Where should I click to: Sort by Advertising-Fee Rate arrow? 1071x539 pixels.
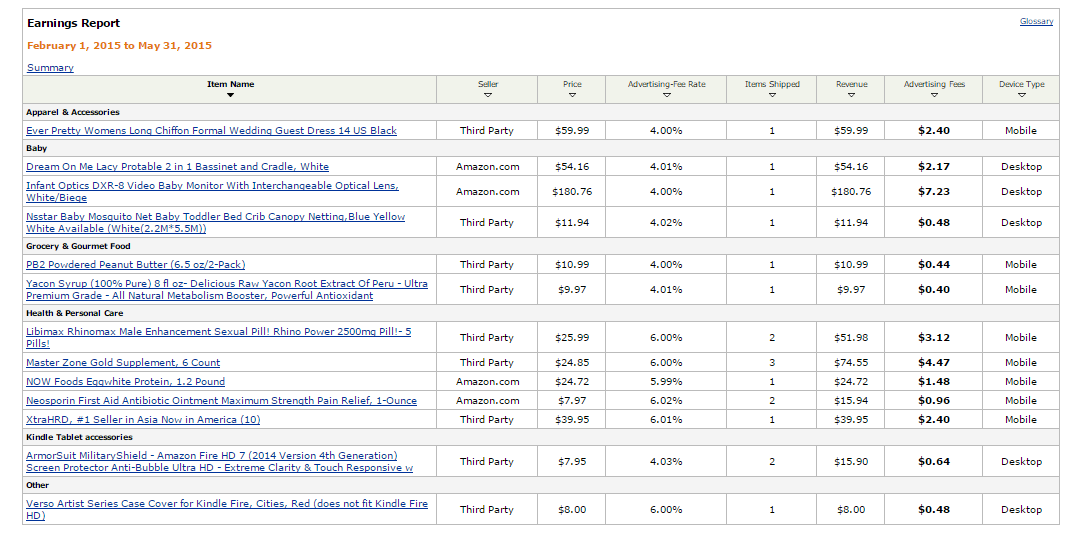pyautogui.click(x=667, y=96)
